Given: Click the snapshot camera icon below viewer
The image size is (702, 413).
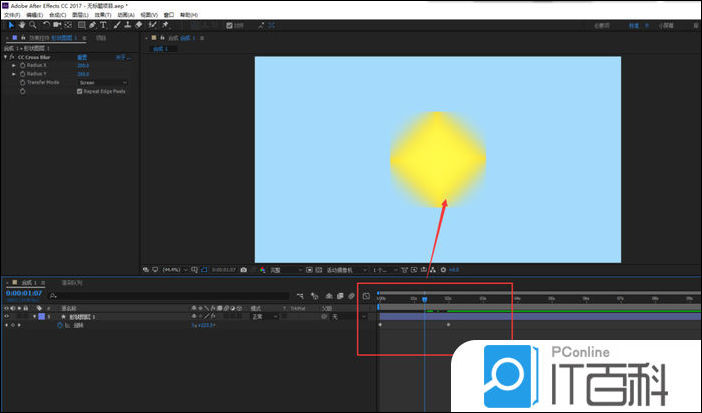Looking at the screenshot, I should point(243,270).
